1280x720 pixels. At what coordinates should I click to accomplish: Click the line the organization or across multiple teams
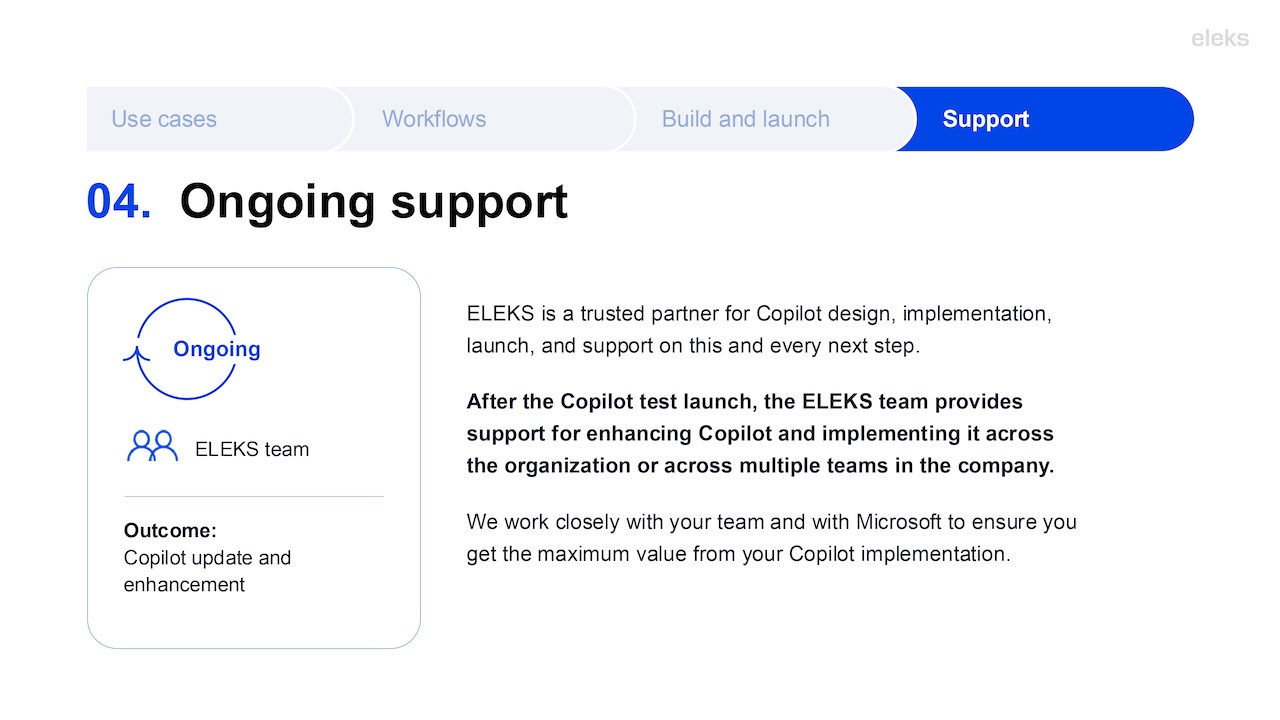tap(760, 465)
